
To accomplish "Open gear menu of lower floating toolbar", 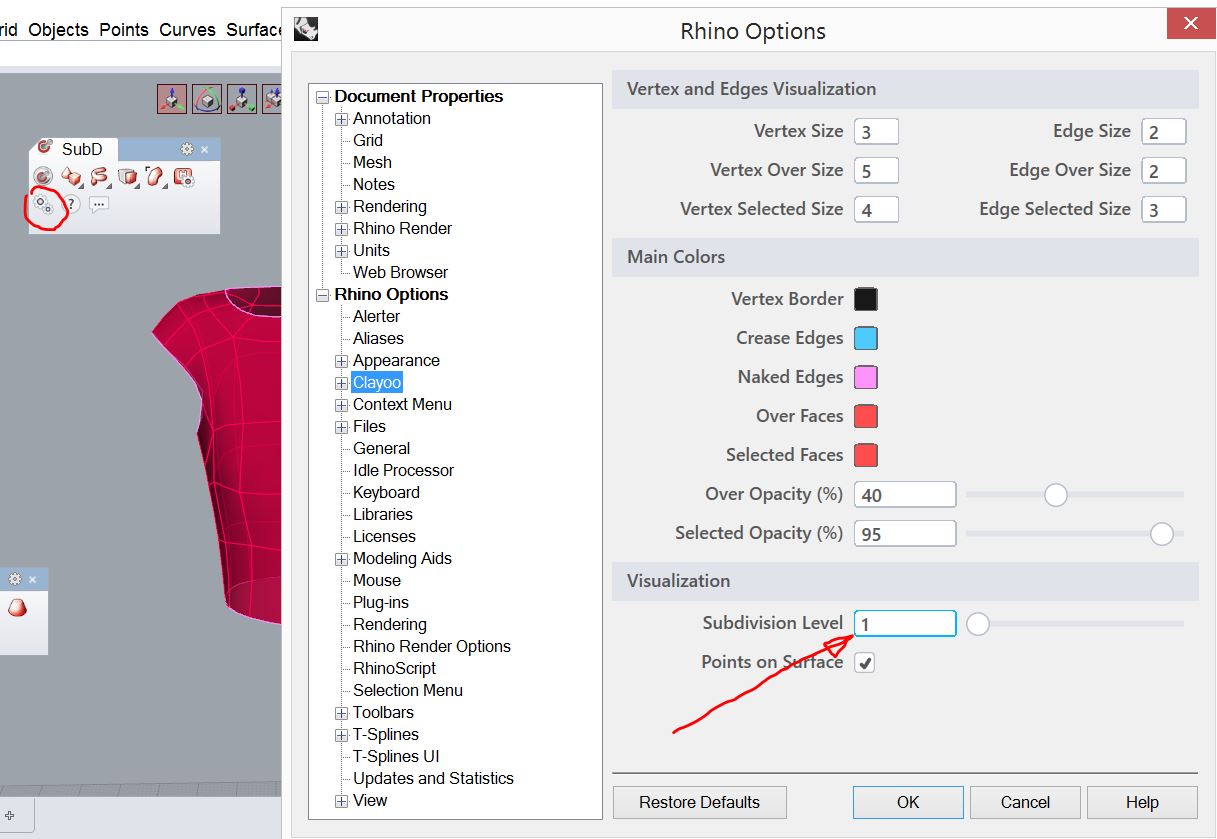I will (x=15, y=579).
